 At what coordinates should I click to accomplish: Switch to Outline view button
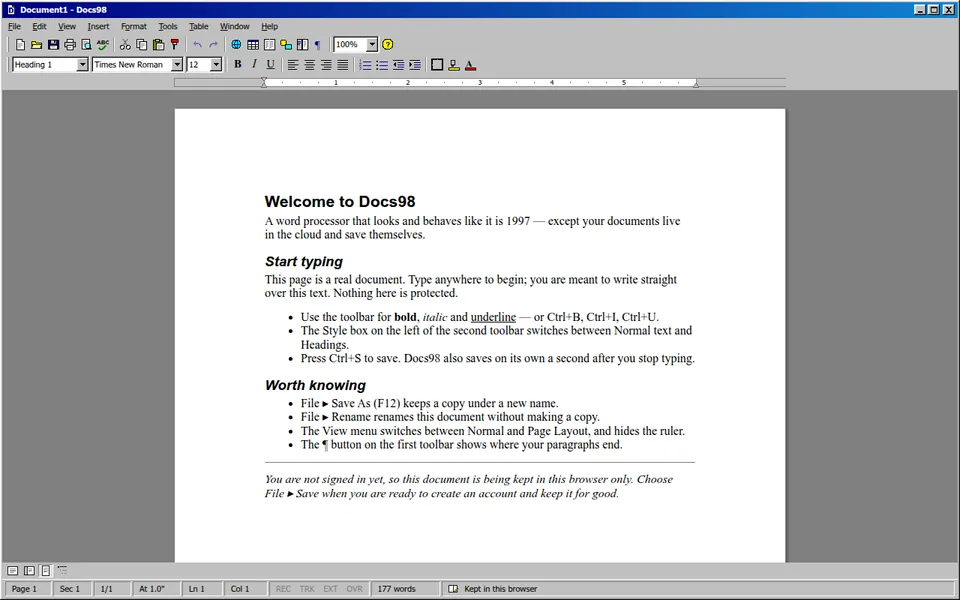tap(62, 571)
